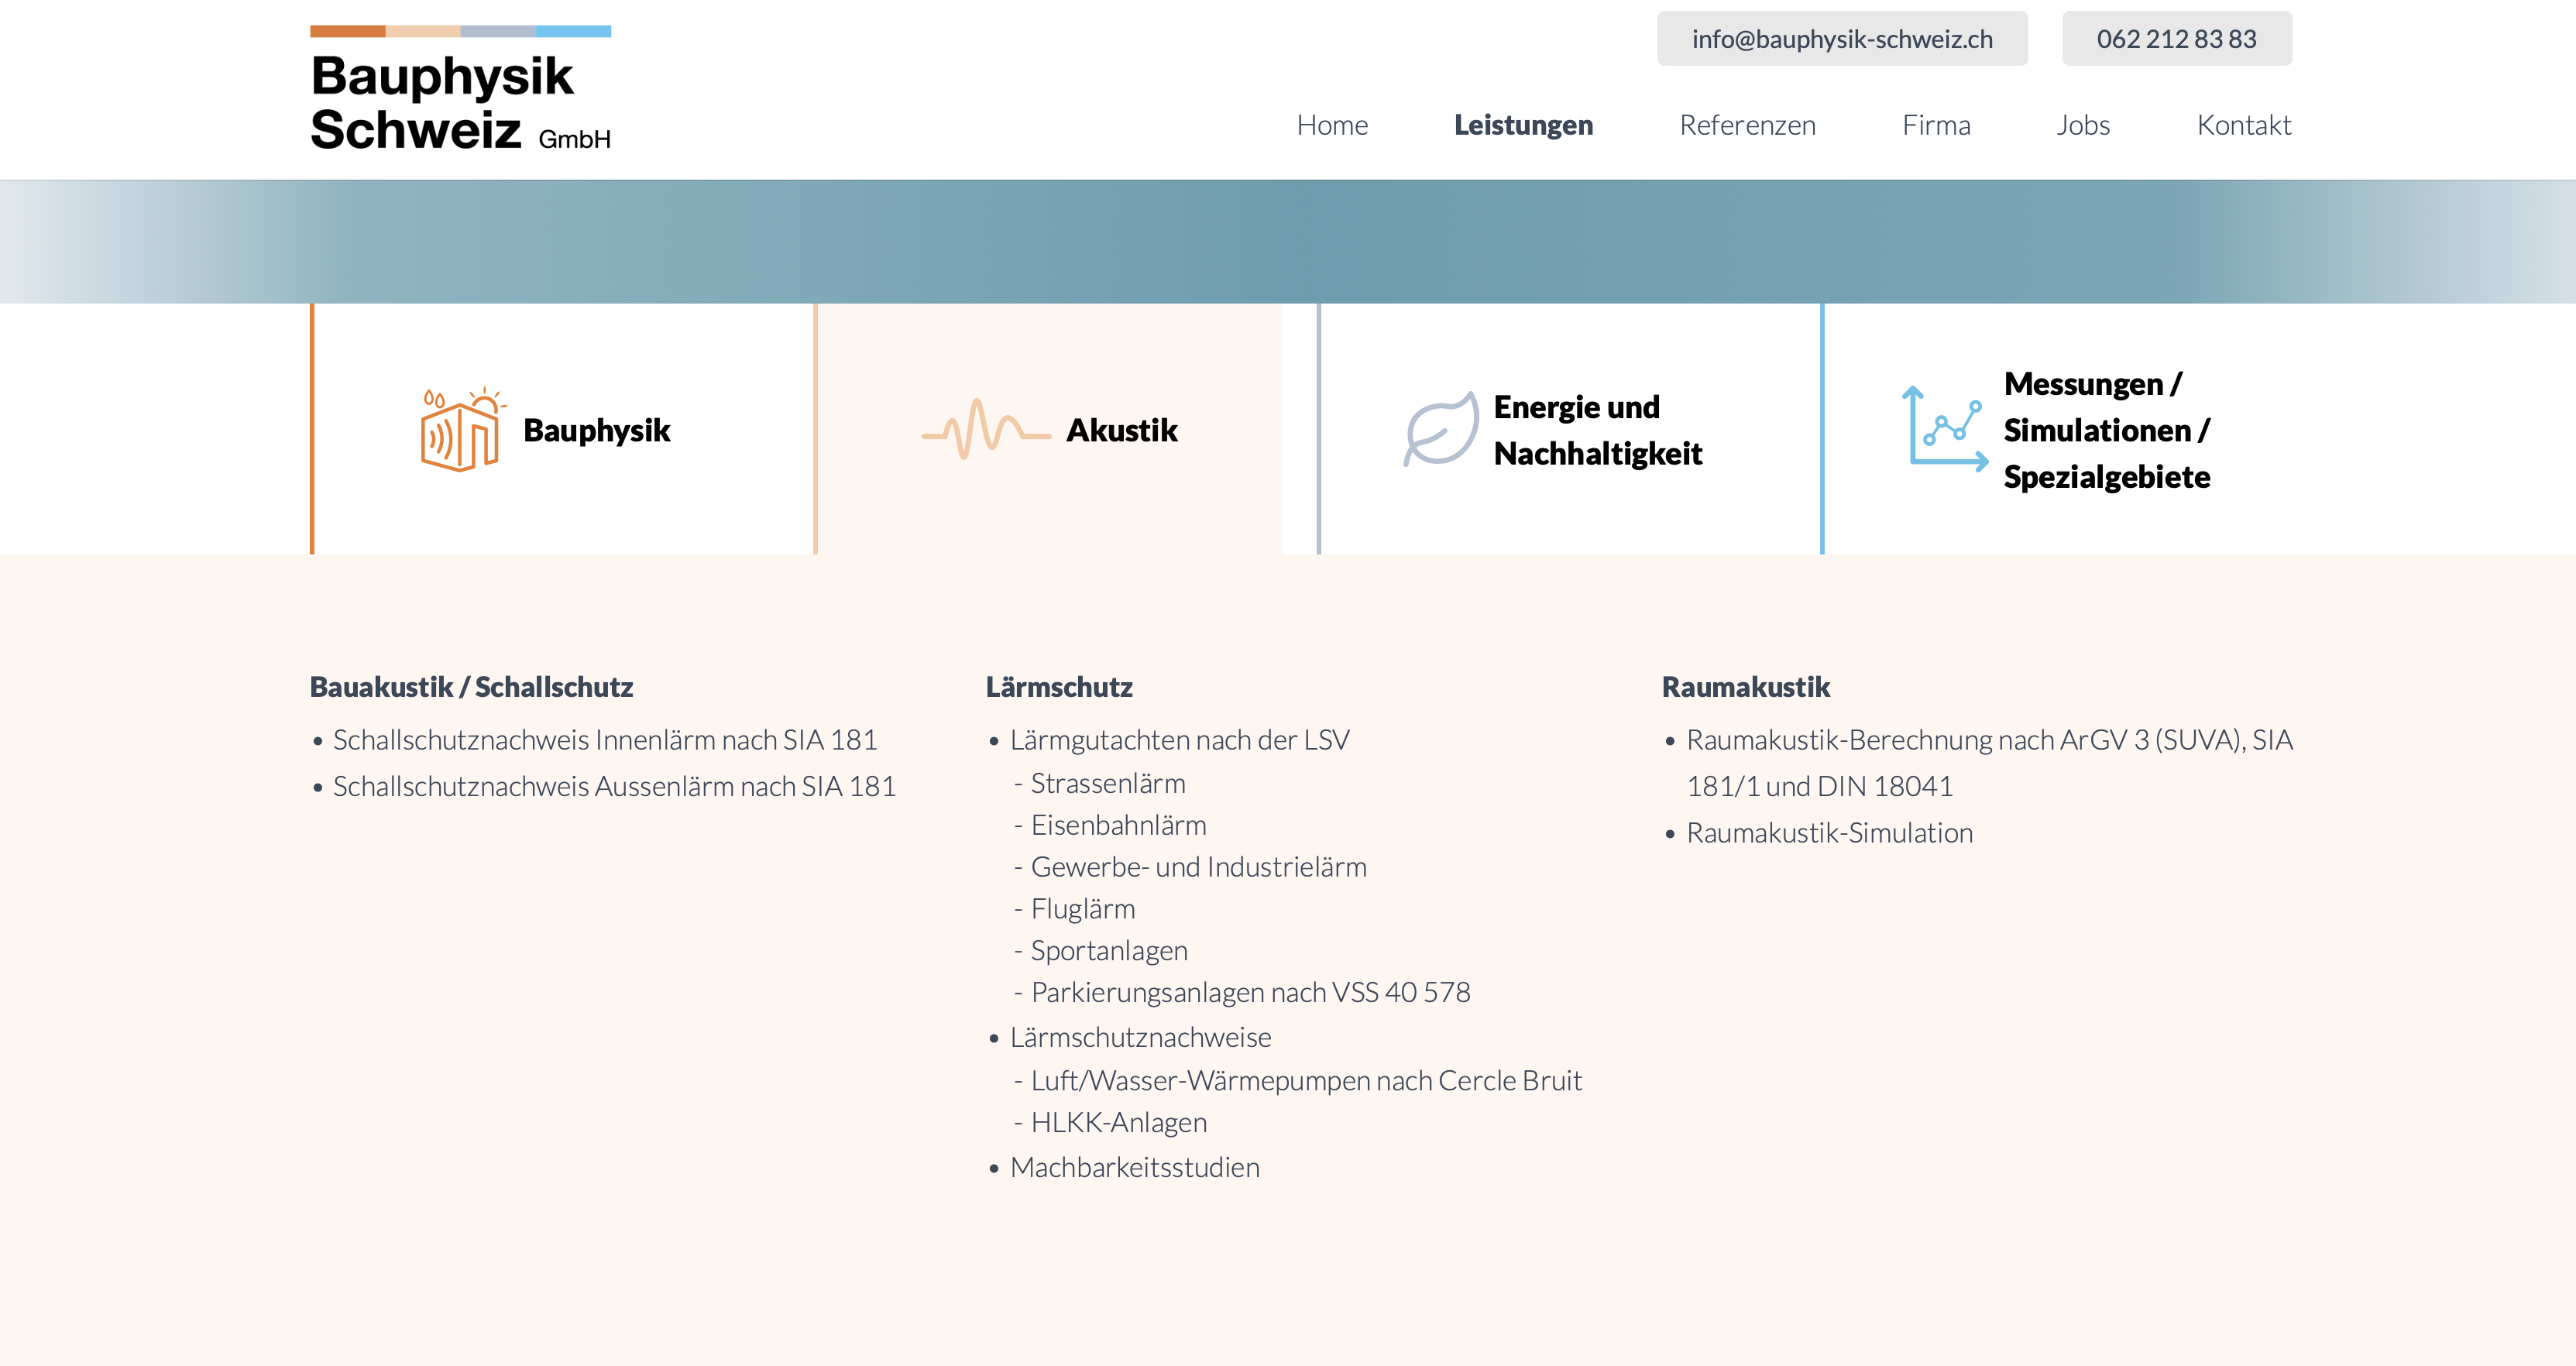Click the Strassenlärm sub-item
2576x1366 pixels.
pyautogui.click(x=1108, y=783)
